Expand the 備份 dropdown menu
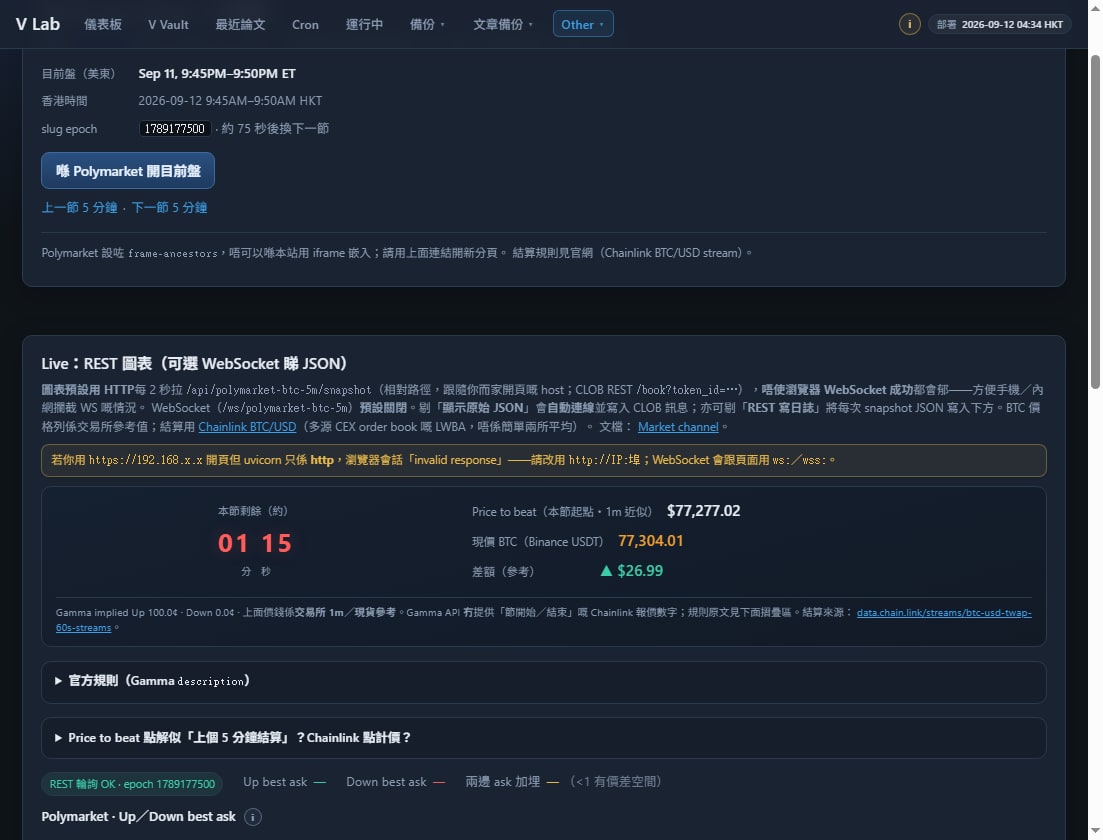 point(427,24)
